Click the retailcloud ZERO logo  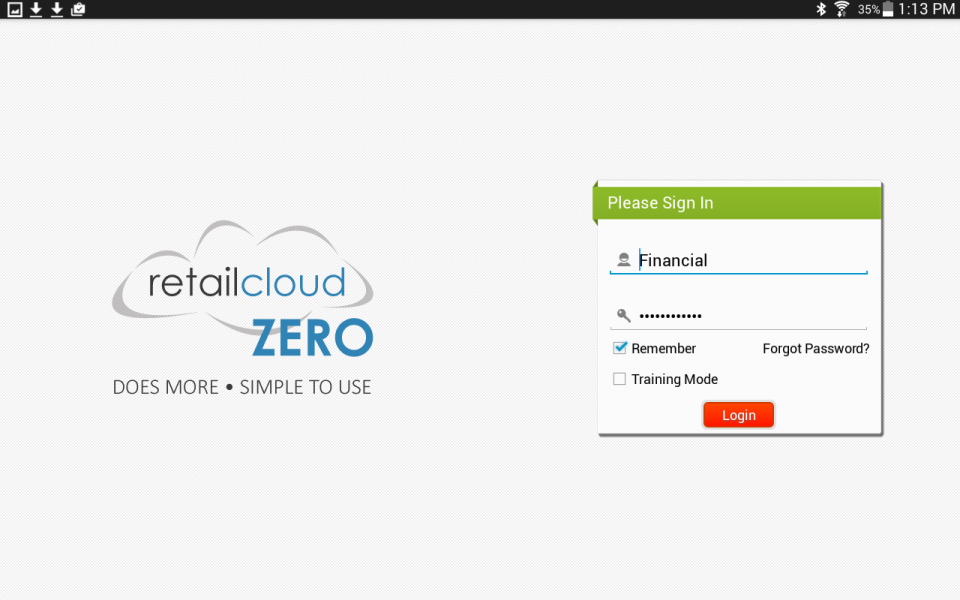[x=242, y=290]
